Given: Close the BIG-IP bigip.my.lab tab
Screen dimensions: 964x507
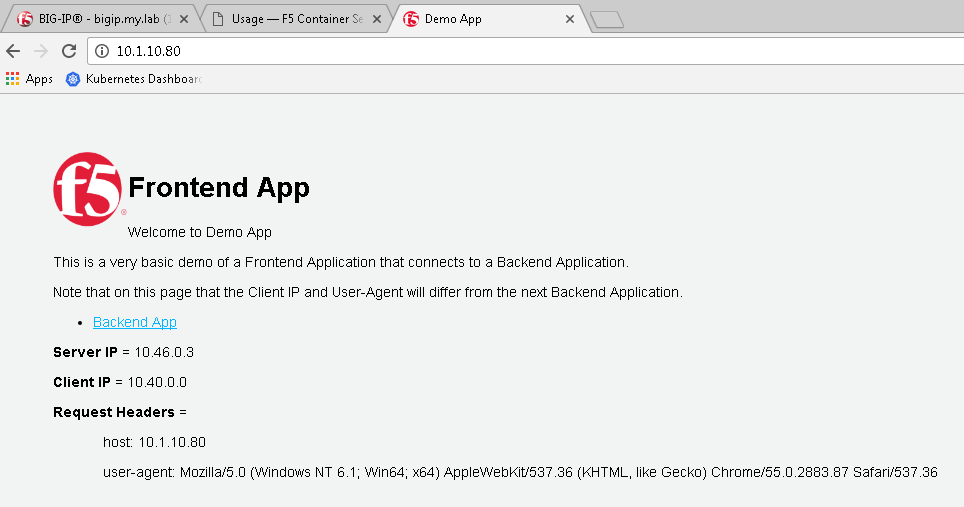Looking at the screenshot, I should (184, 19).
